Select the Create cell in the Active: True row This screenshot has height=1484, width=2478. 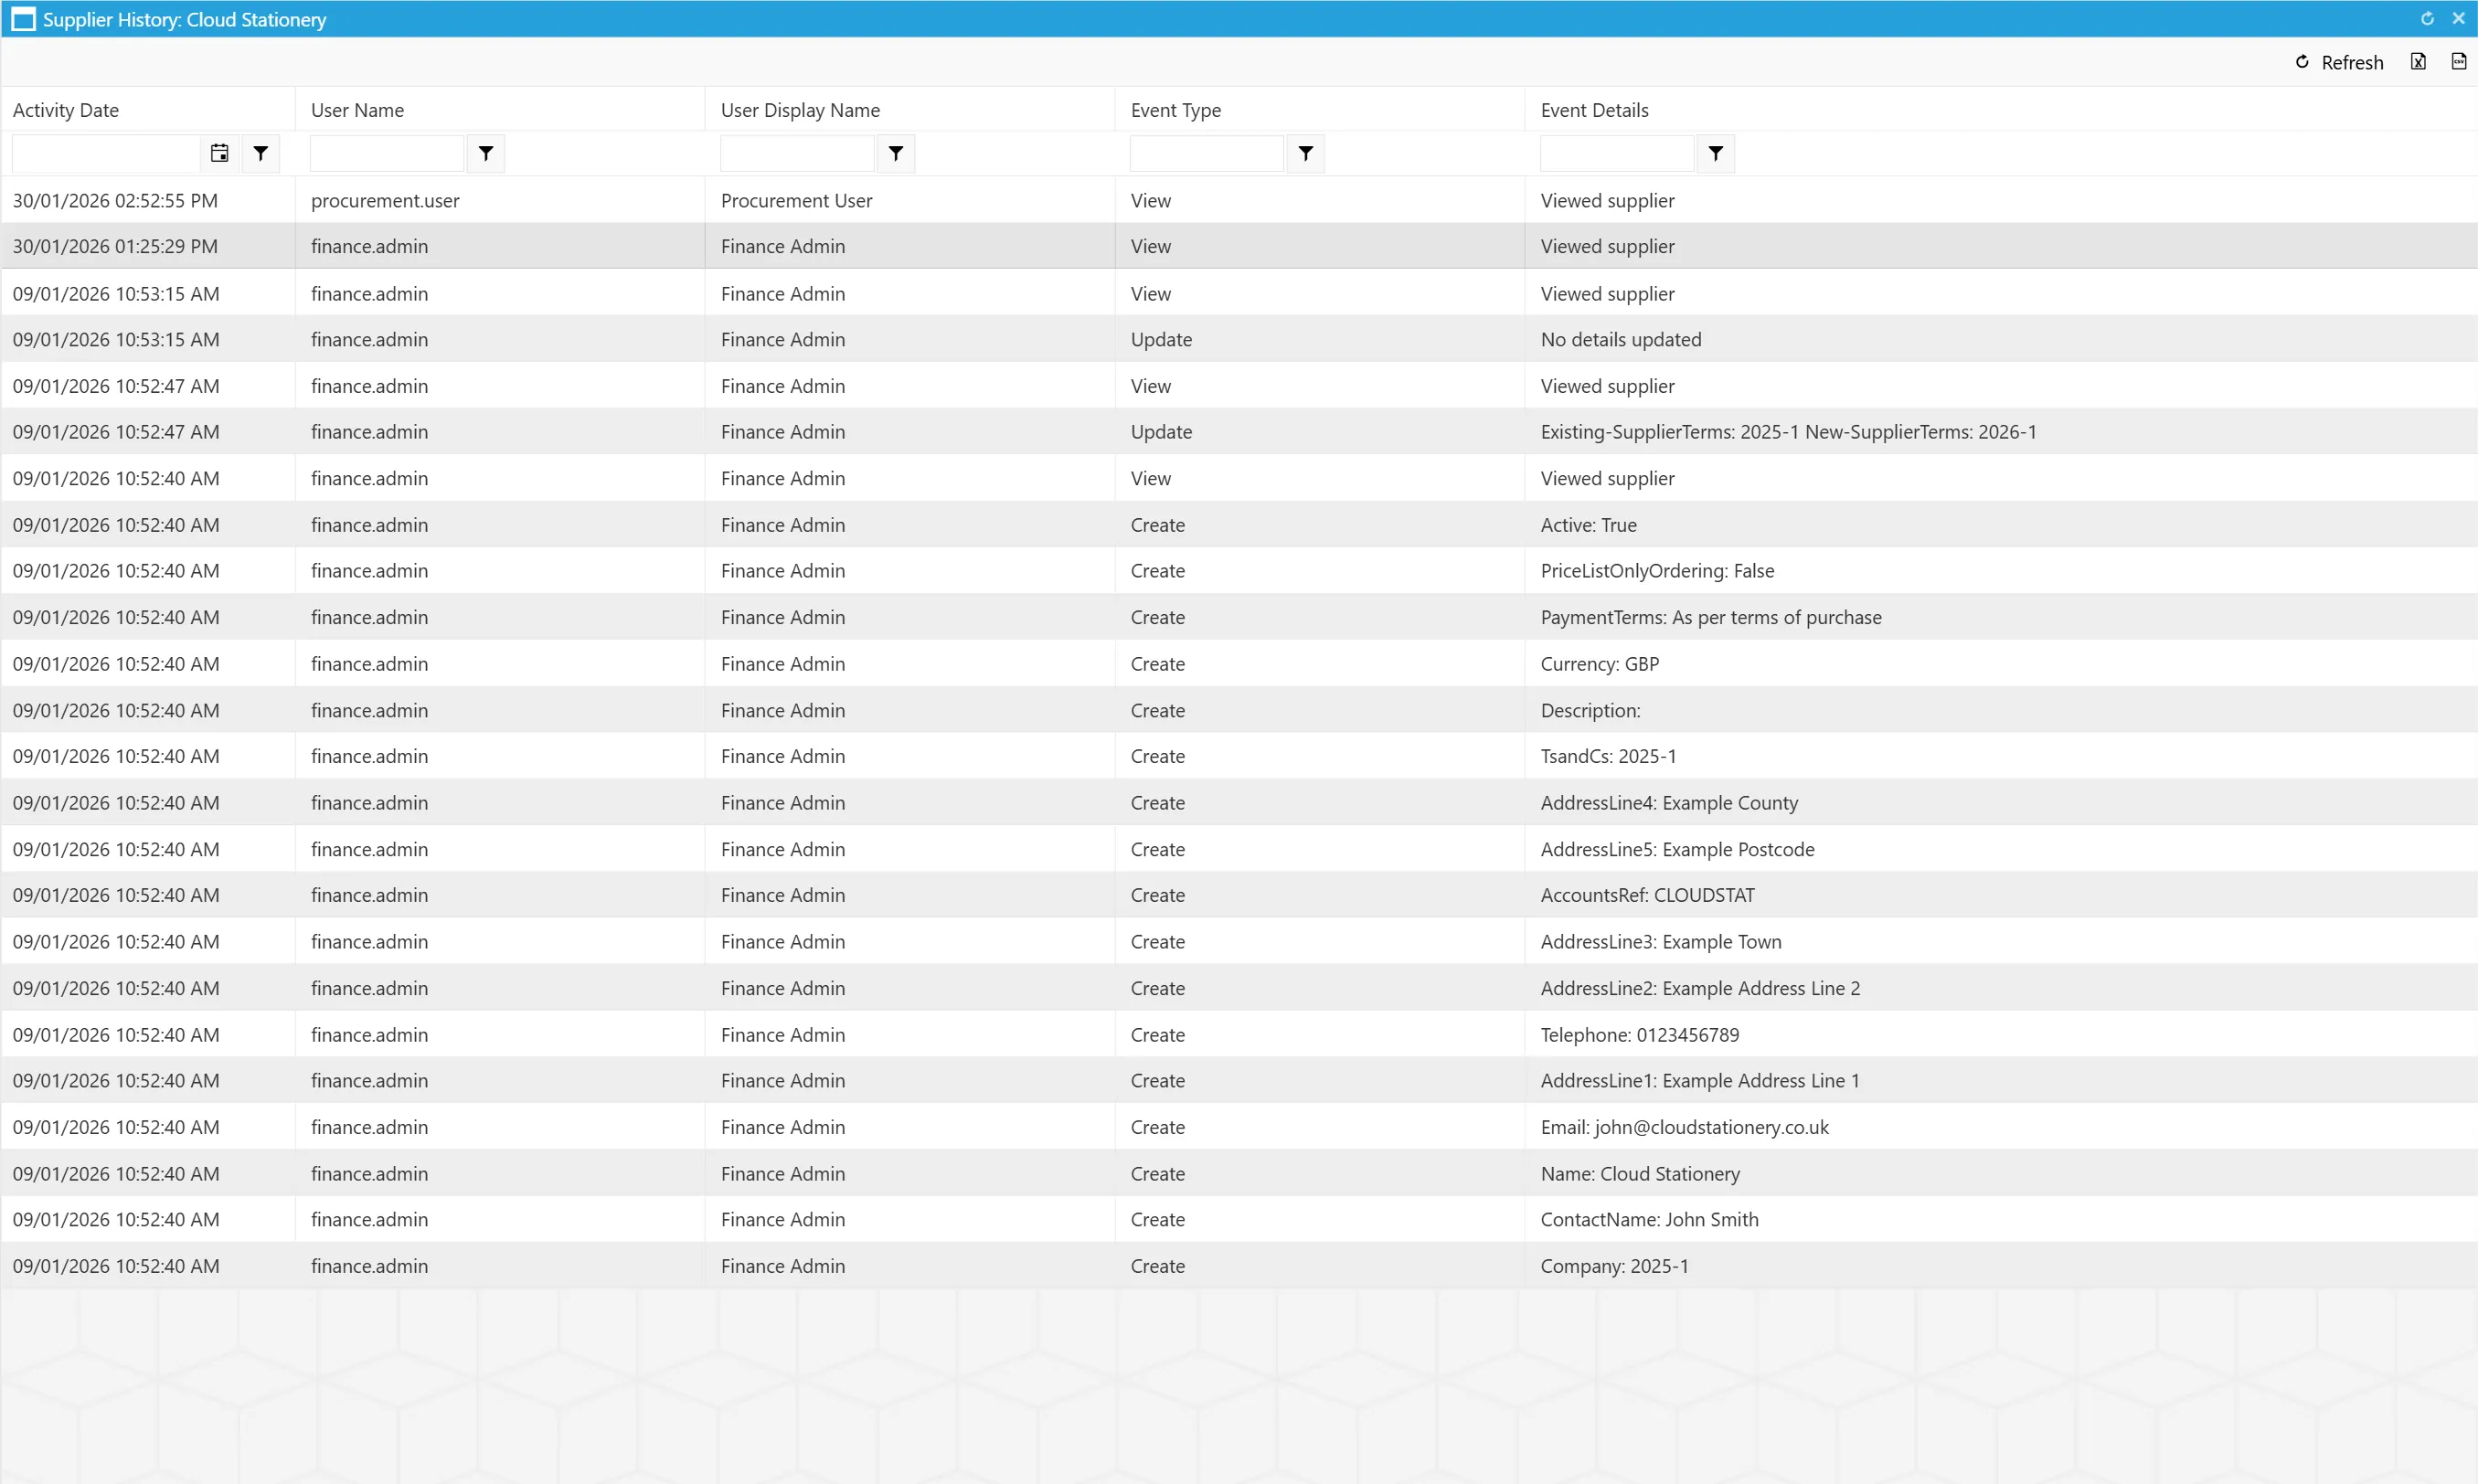coord(1320,525)
